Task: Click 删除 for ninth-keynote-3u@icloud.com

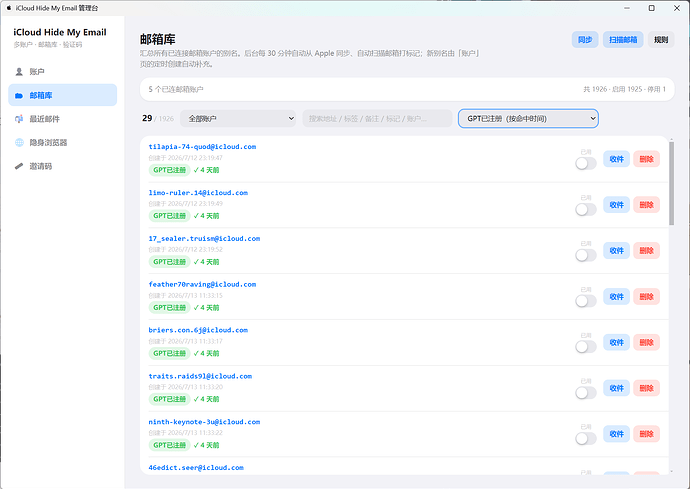Action: [x=646, y=434]
